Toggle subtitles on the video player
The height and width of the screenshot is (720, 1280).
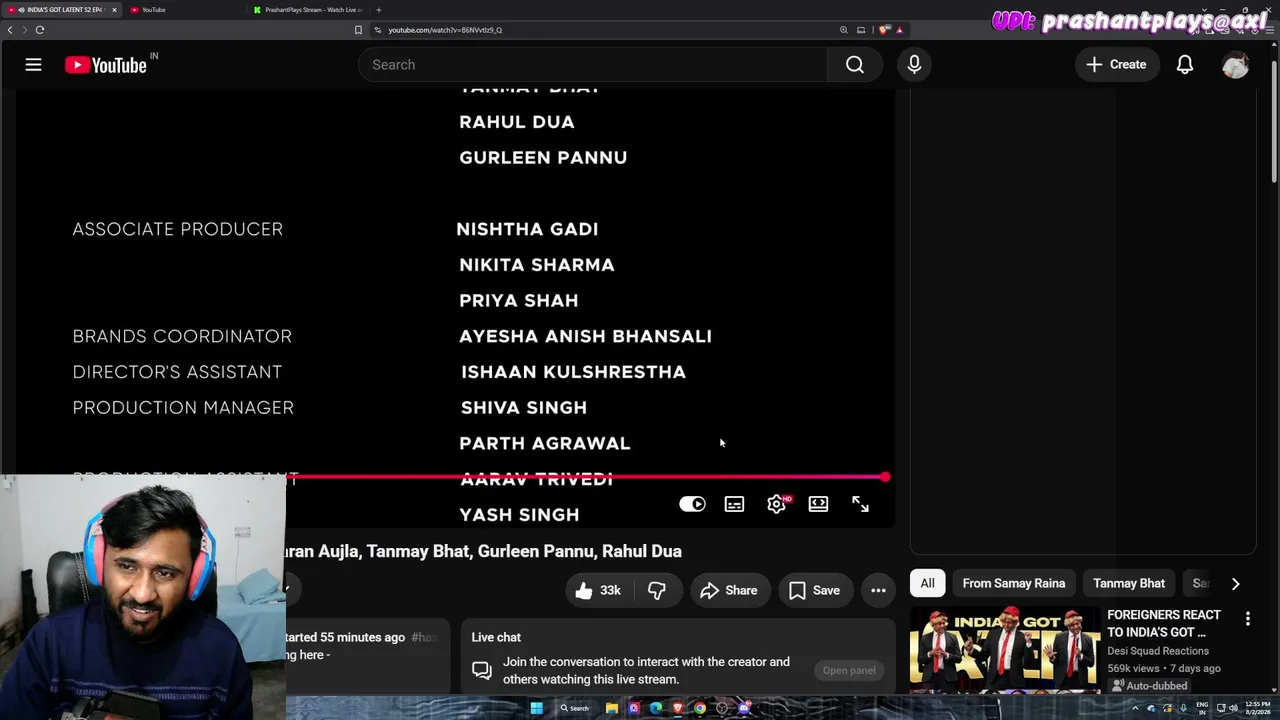pos(734,504)
